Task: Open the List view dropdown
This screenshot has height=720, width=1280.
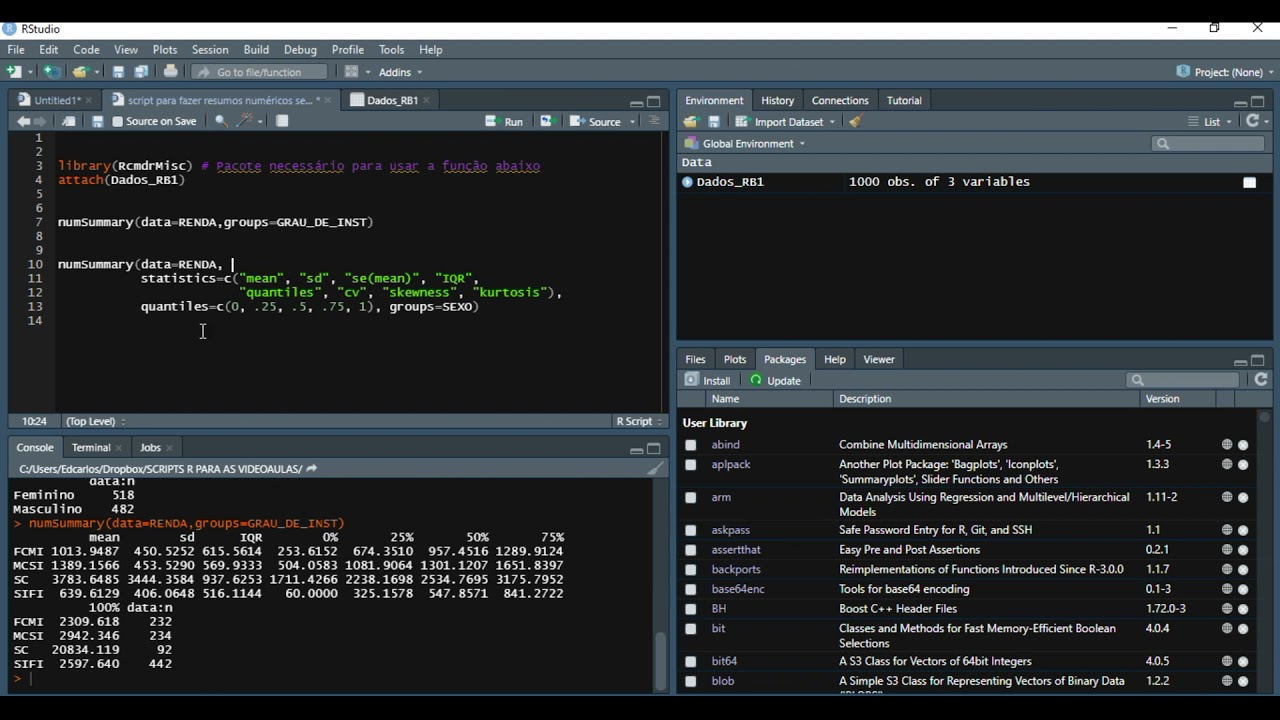Action: pyautogui.click(x=1211, y=122)
